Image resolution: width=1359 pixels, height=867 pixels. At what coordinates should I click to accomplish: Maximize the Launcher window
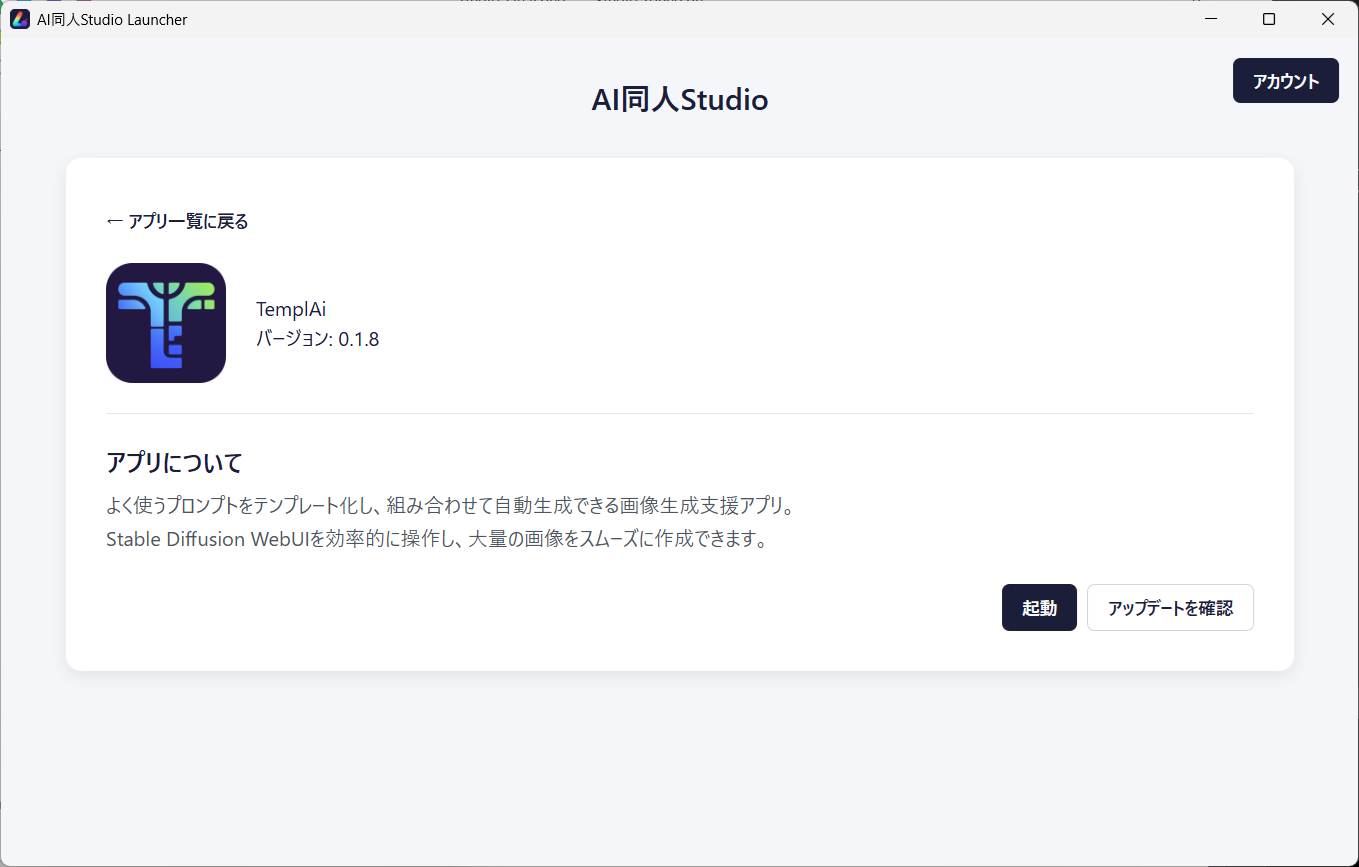click(1269, 19)
